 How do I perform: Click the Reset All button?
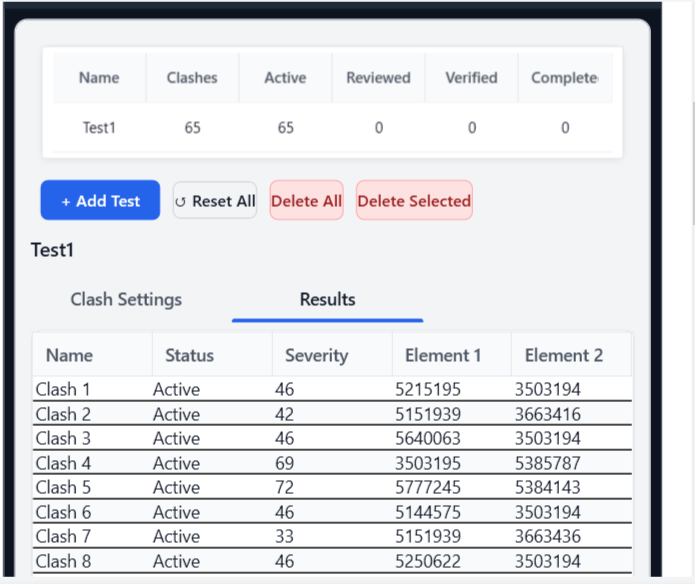tap(215, 200)
